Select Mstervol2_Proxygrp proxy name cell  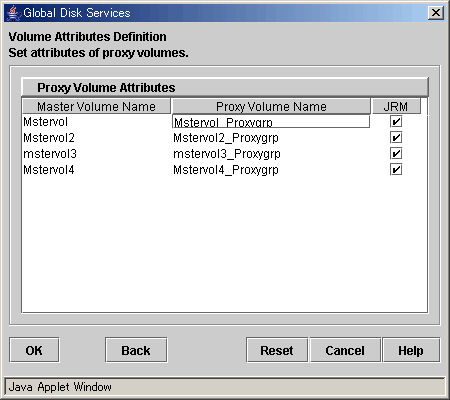tap(271, 138)
